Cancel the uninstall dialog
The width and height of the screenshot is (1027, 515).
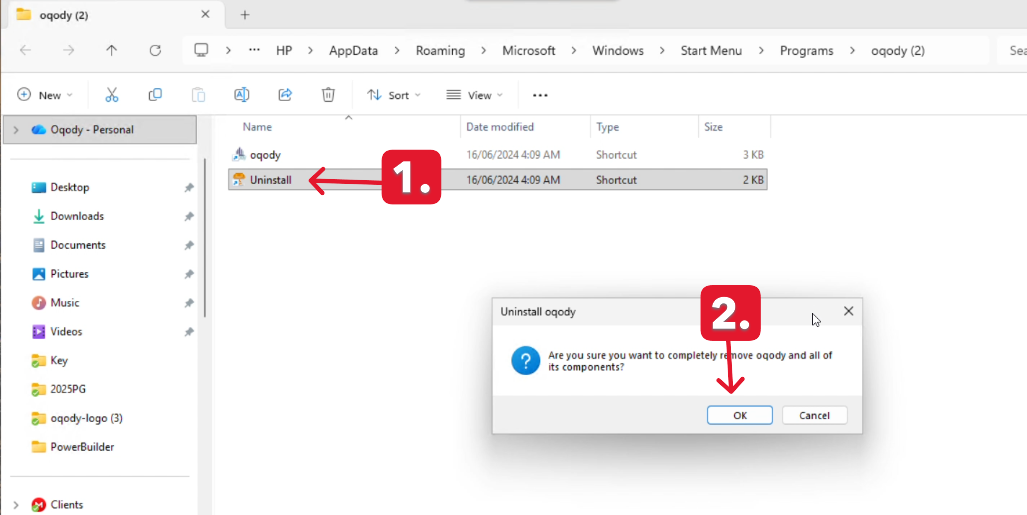tap(814, 415)
